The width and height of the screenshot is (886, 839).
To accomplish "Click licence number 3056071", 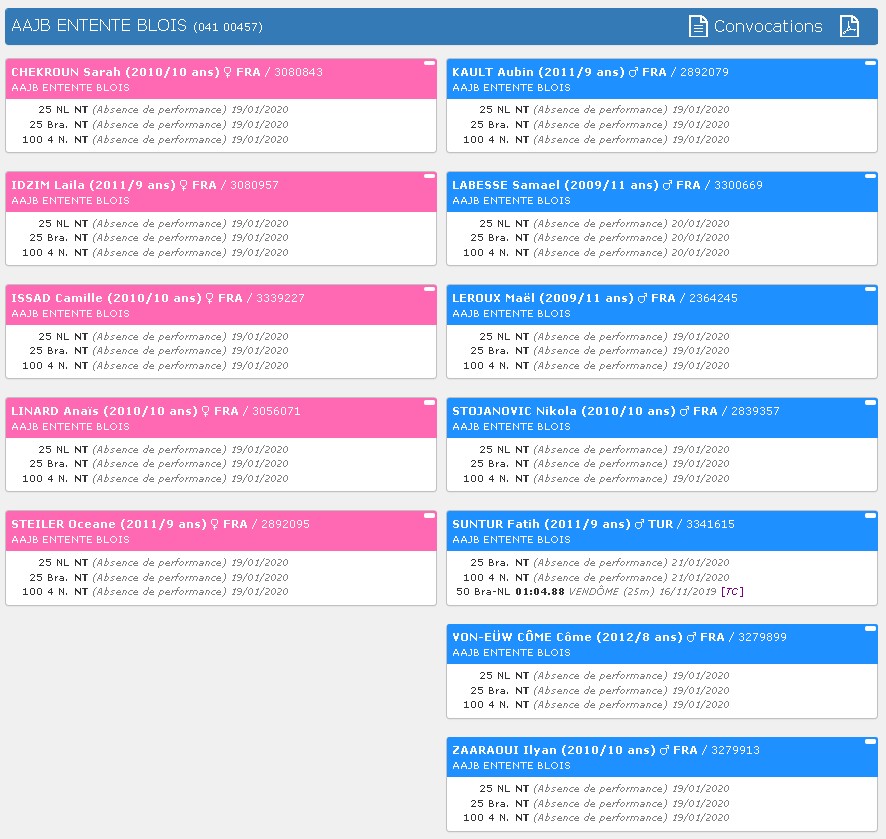I will (276, 411).
